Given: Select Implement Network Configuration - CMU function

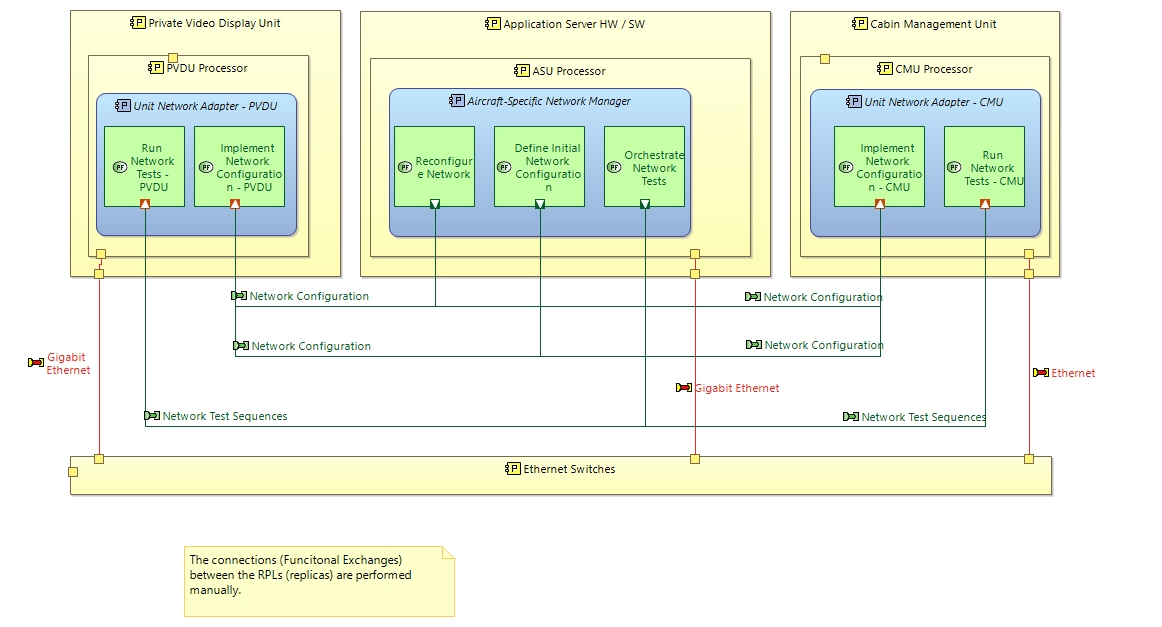Looking at the screenshot, I should coord(880,165).
